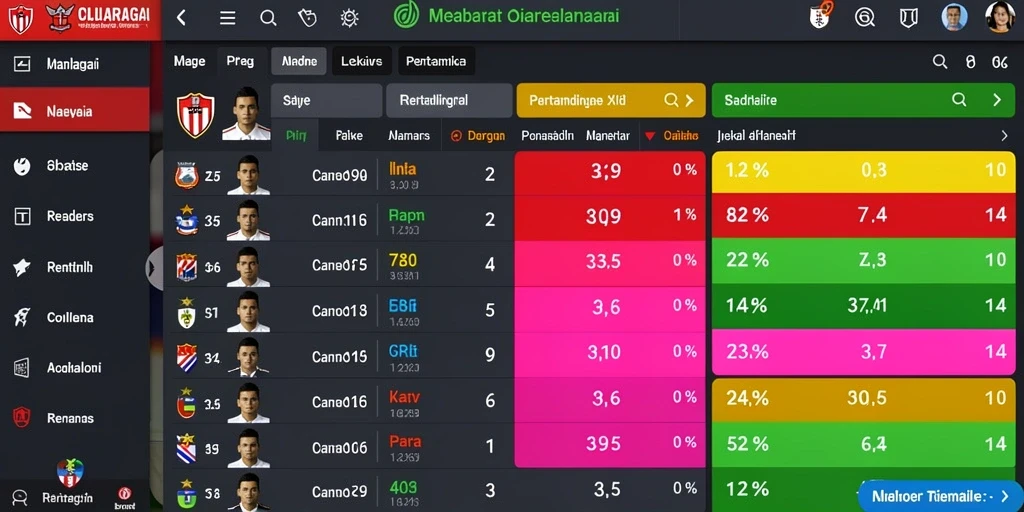Click the shield badge notification icon

(x=821, y=15)
